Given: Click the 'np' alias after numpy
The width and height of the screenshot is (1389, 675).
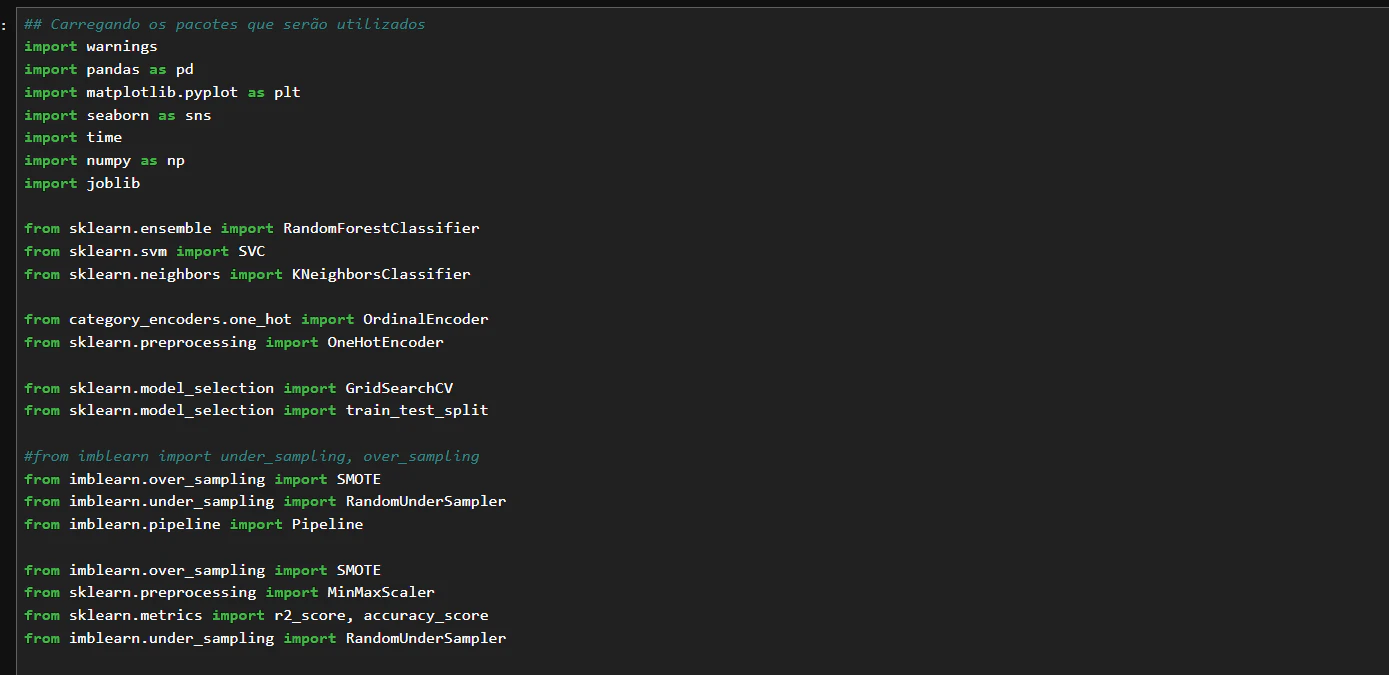Looking at the screenshot, I should coord(175,161).
